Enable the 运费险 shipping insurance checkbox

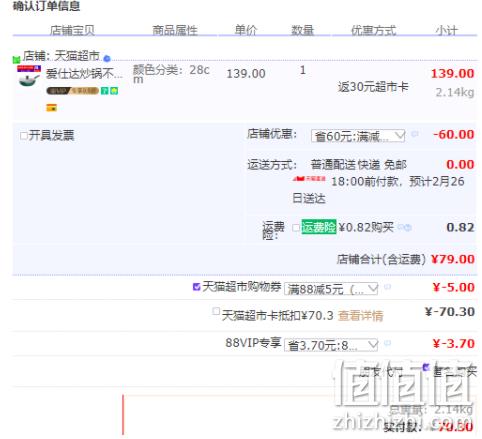coord(296,228)
